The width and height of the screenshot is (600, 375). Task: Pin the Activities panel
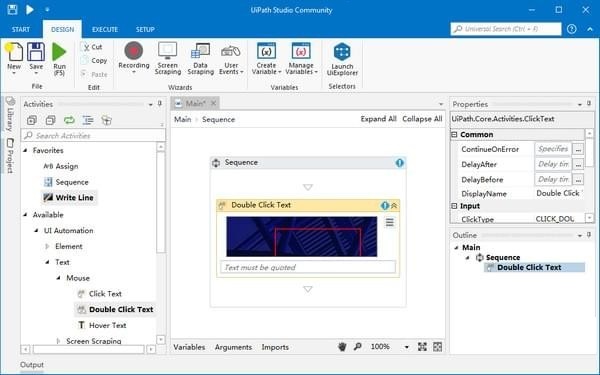160,104
